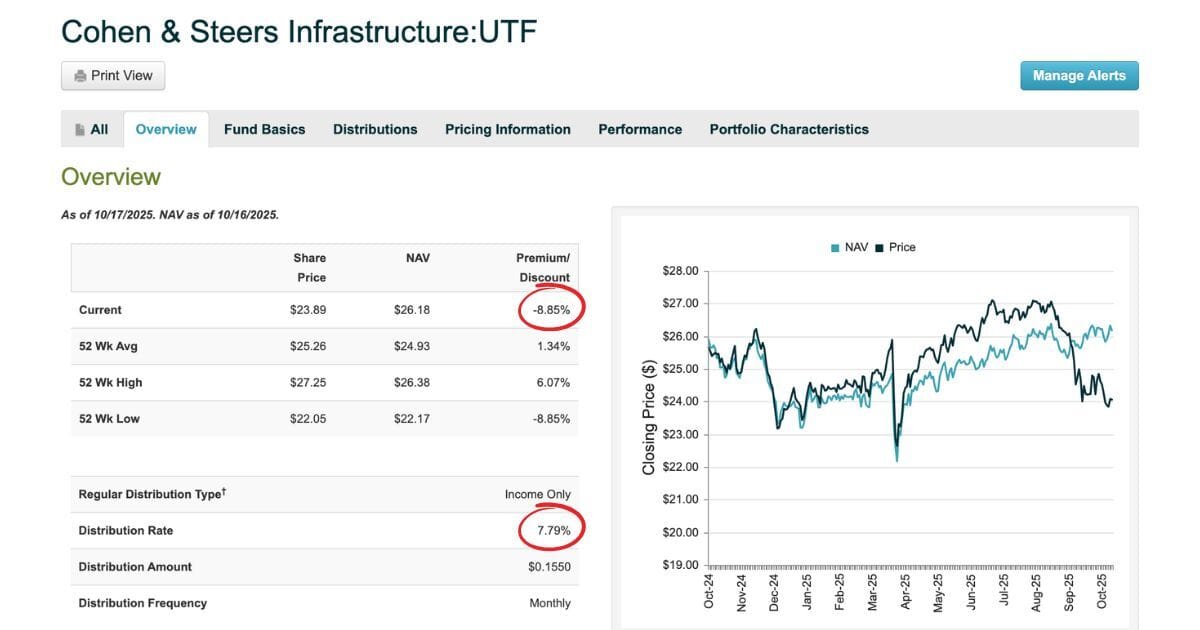The height and width of the screenshot is (630, 1200).
Task: Click the document icon beside All
Action: click(80, 130)
